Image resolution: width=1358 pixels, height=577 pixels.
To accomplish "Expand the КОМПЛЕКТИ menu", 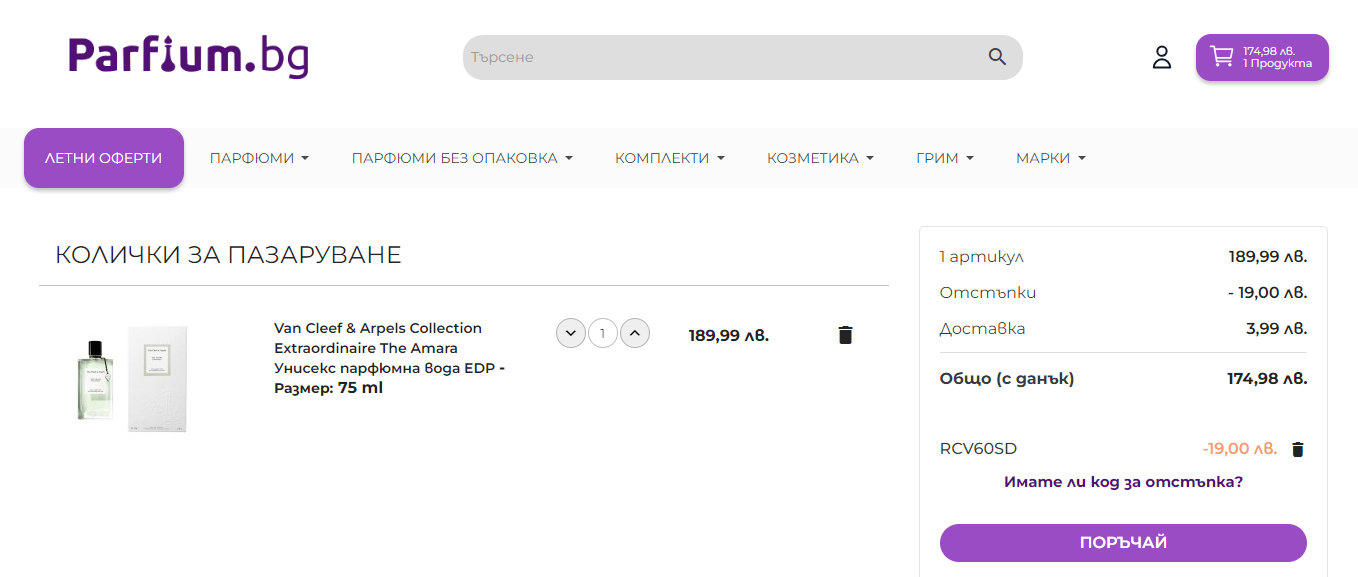I will point(670,158).
